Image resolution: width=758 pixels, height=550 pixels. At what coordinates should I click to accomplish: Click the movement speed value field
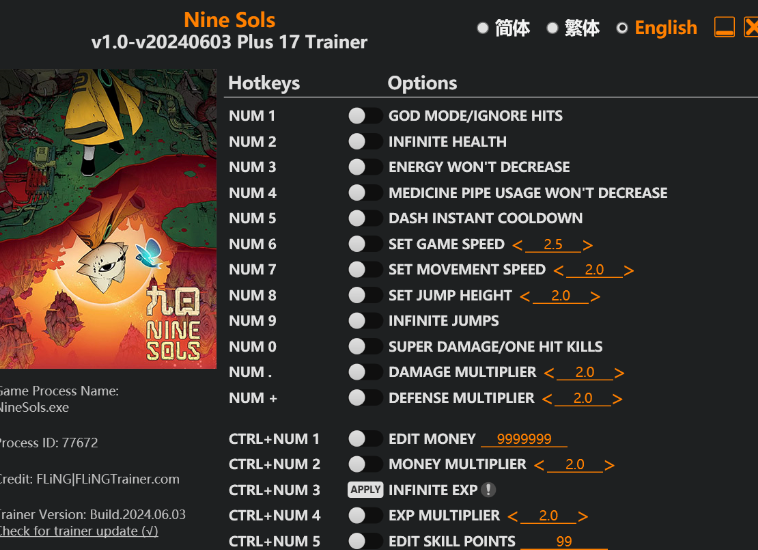(x=594, y=270)
